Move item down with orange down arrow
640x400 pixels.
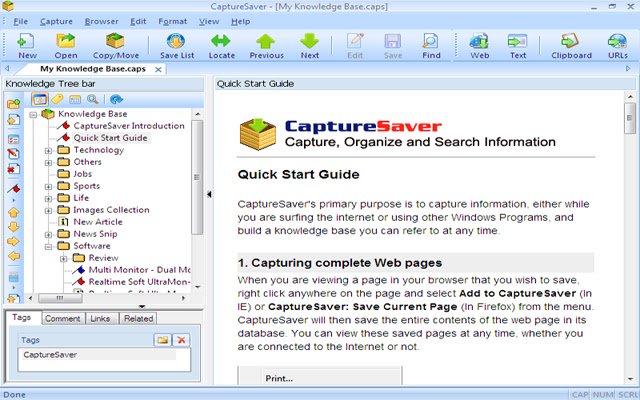point(13,227)
